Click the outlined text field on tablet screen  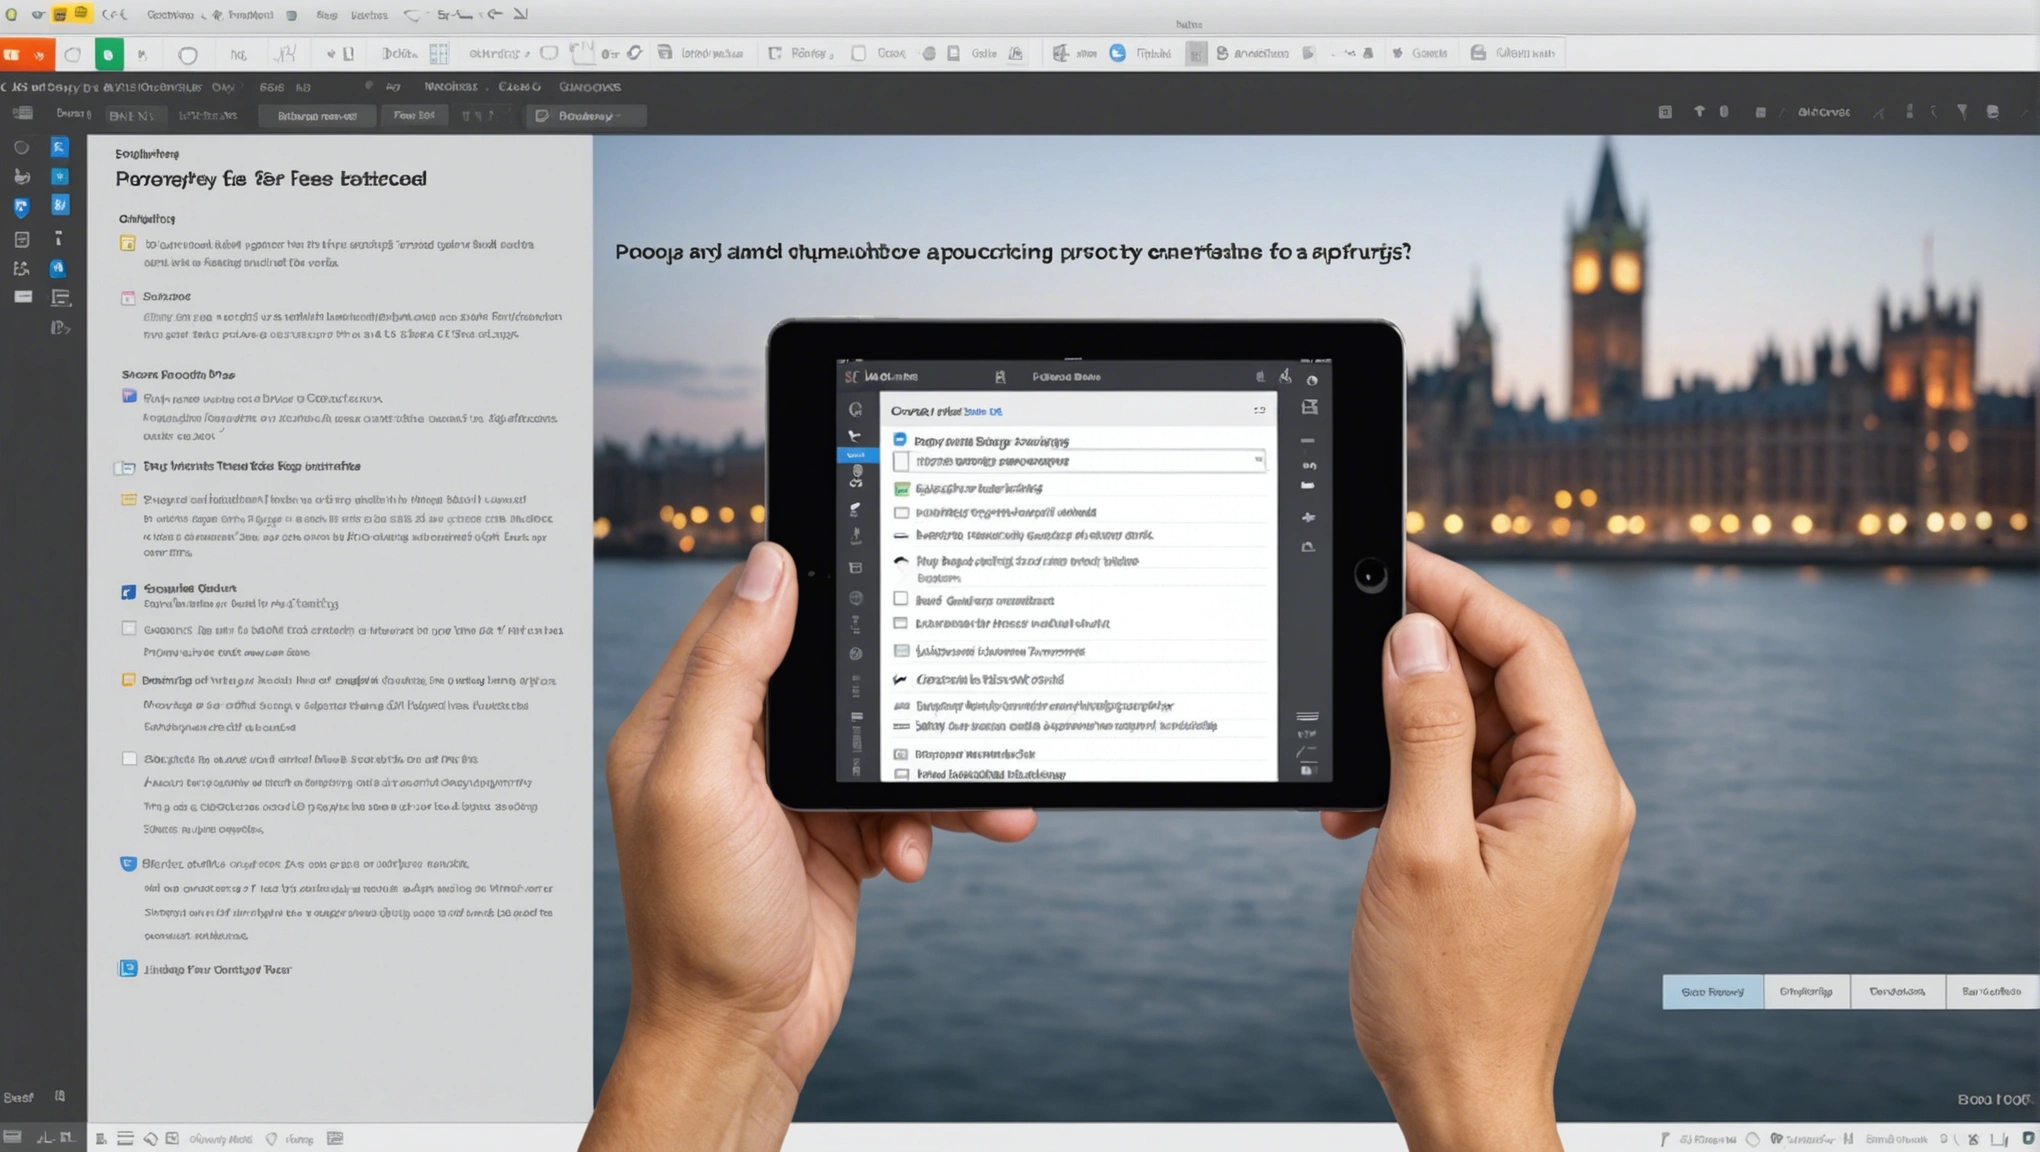1080,461
